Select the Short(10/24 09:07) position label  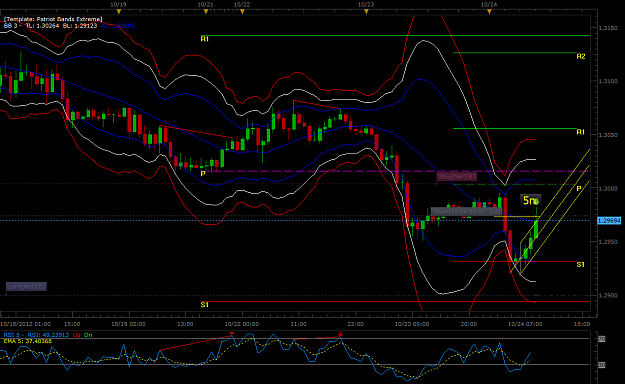[x=466, y=211]
